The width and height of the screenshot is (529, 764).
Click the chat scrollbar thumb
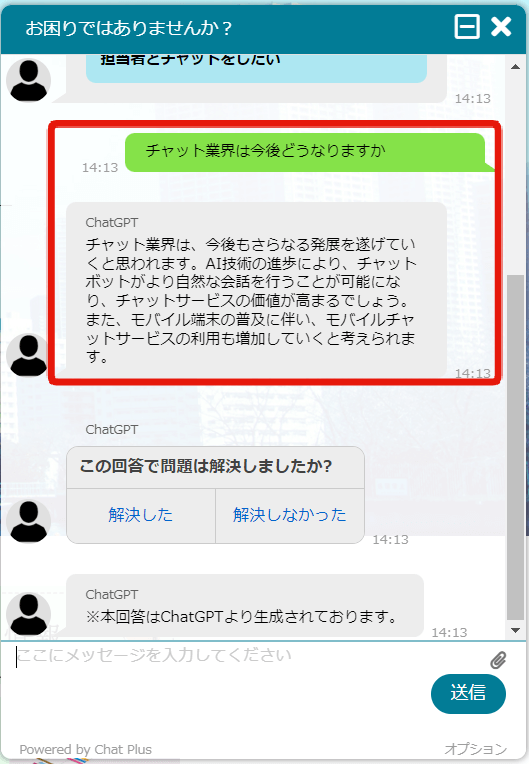pos(515,446)
